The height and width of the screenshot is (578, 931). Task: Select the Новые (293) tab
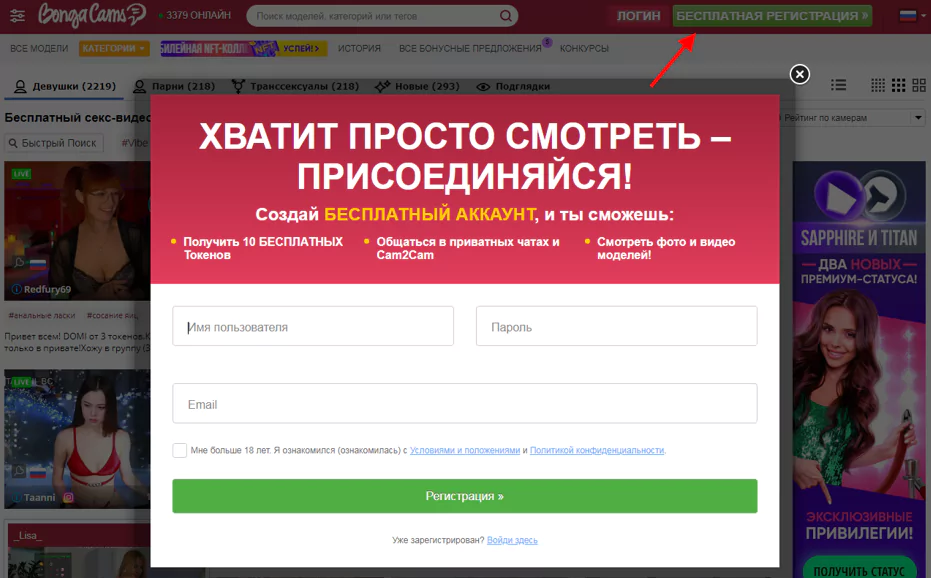[417, 86]
